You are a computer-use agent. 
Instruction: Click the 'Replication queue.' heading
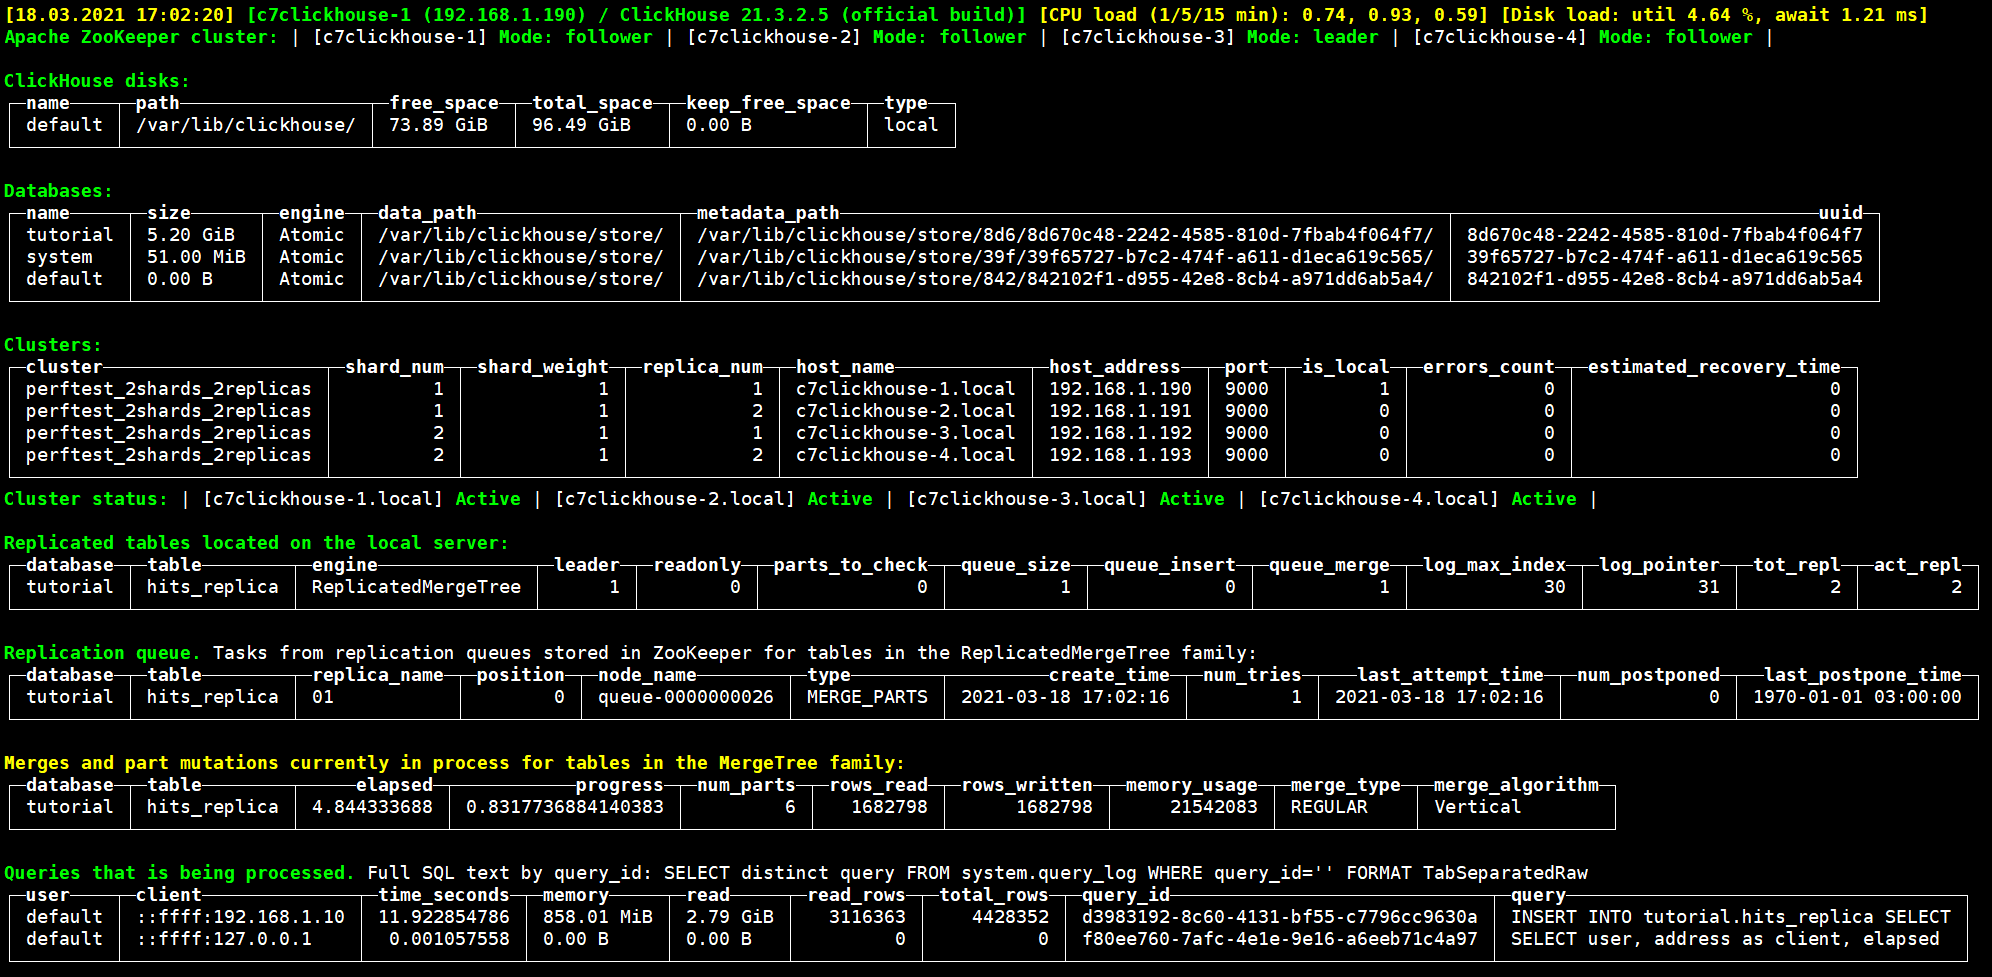point(102,653)
